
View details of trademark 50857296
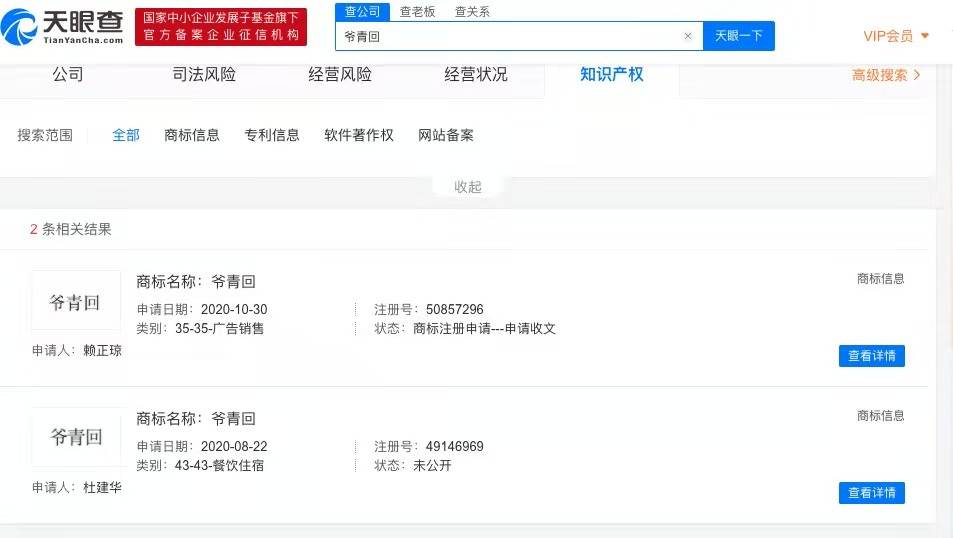(871, 356)
